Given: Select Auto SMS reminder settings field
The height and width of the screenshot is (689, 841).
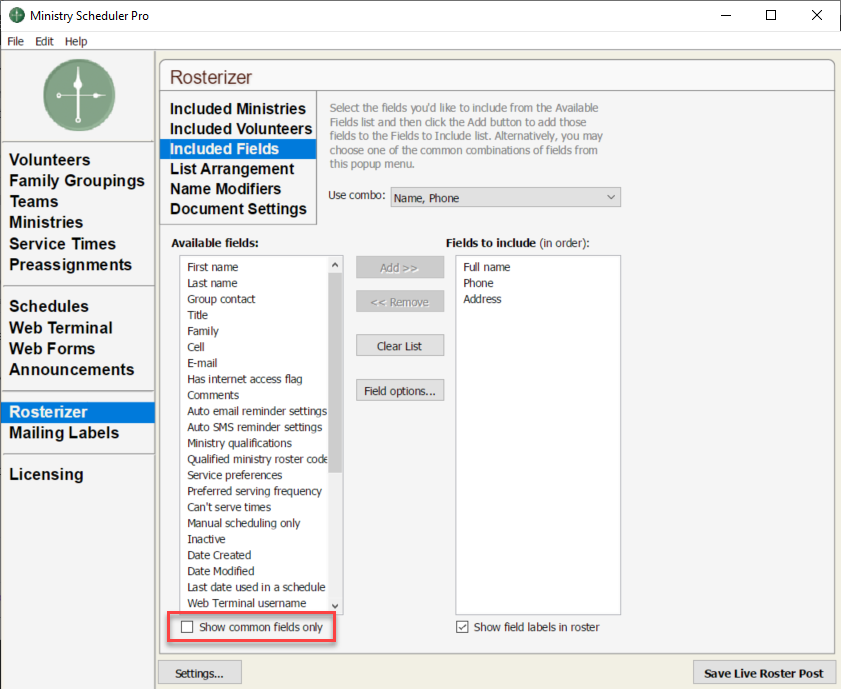Looking at the screenshot, I should click(x=254, y=427).
